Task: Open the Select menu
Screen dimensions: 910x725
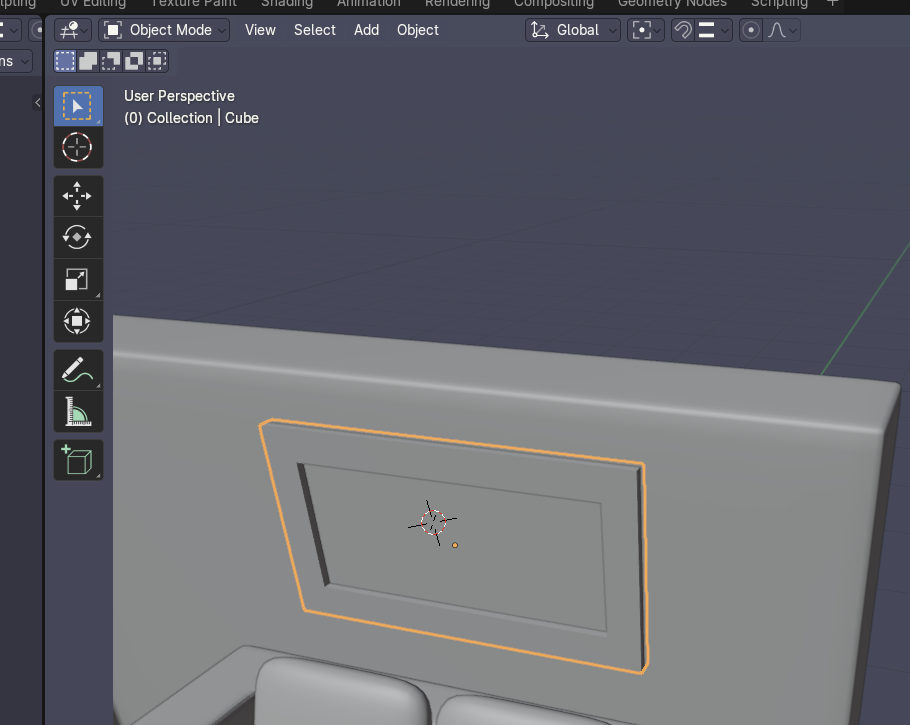Action: point(314,30)
